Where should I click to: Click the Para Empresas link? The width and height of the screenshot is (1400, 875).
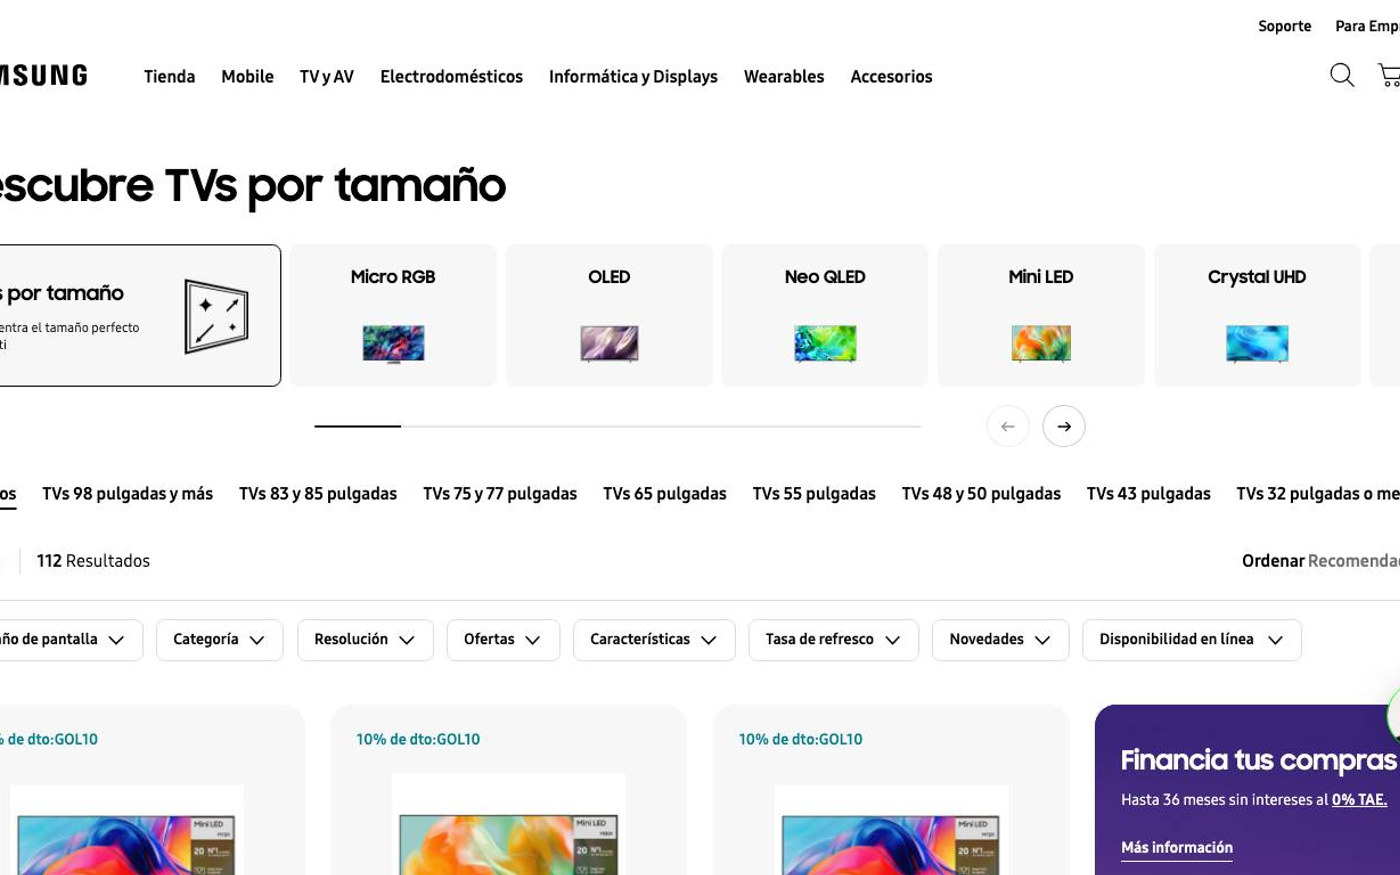click(x=1367, y=26)
